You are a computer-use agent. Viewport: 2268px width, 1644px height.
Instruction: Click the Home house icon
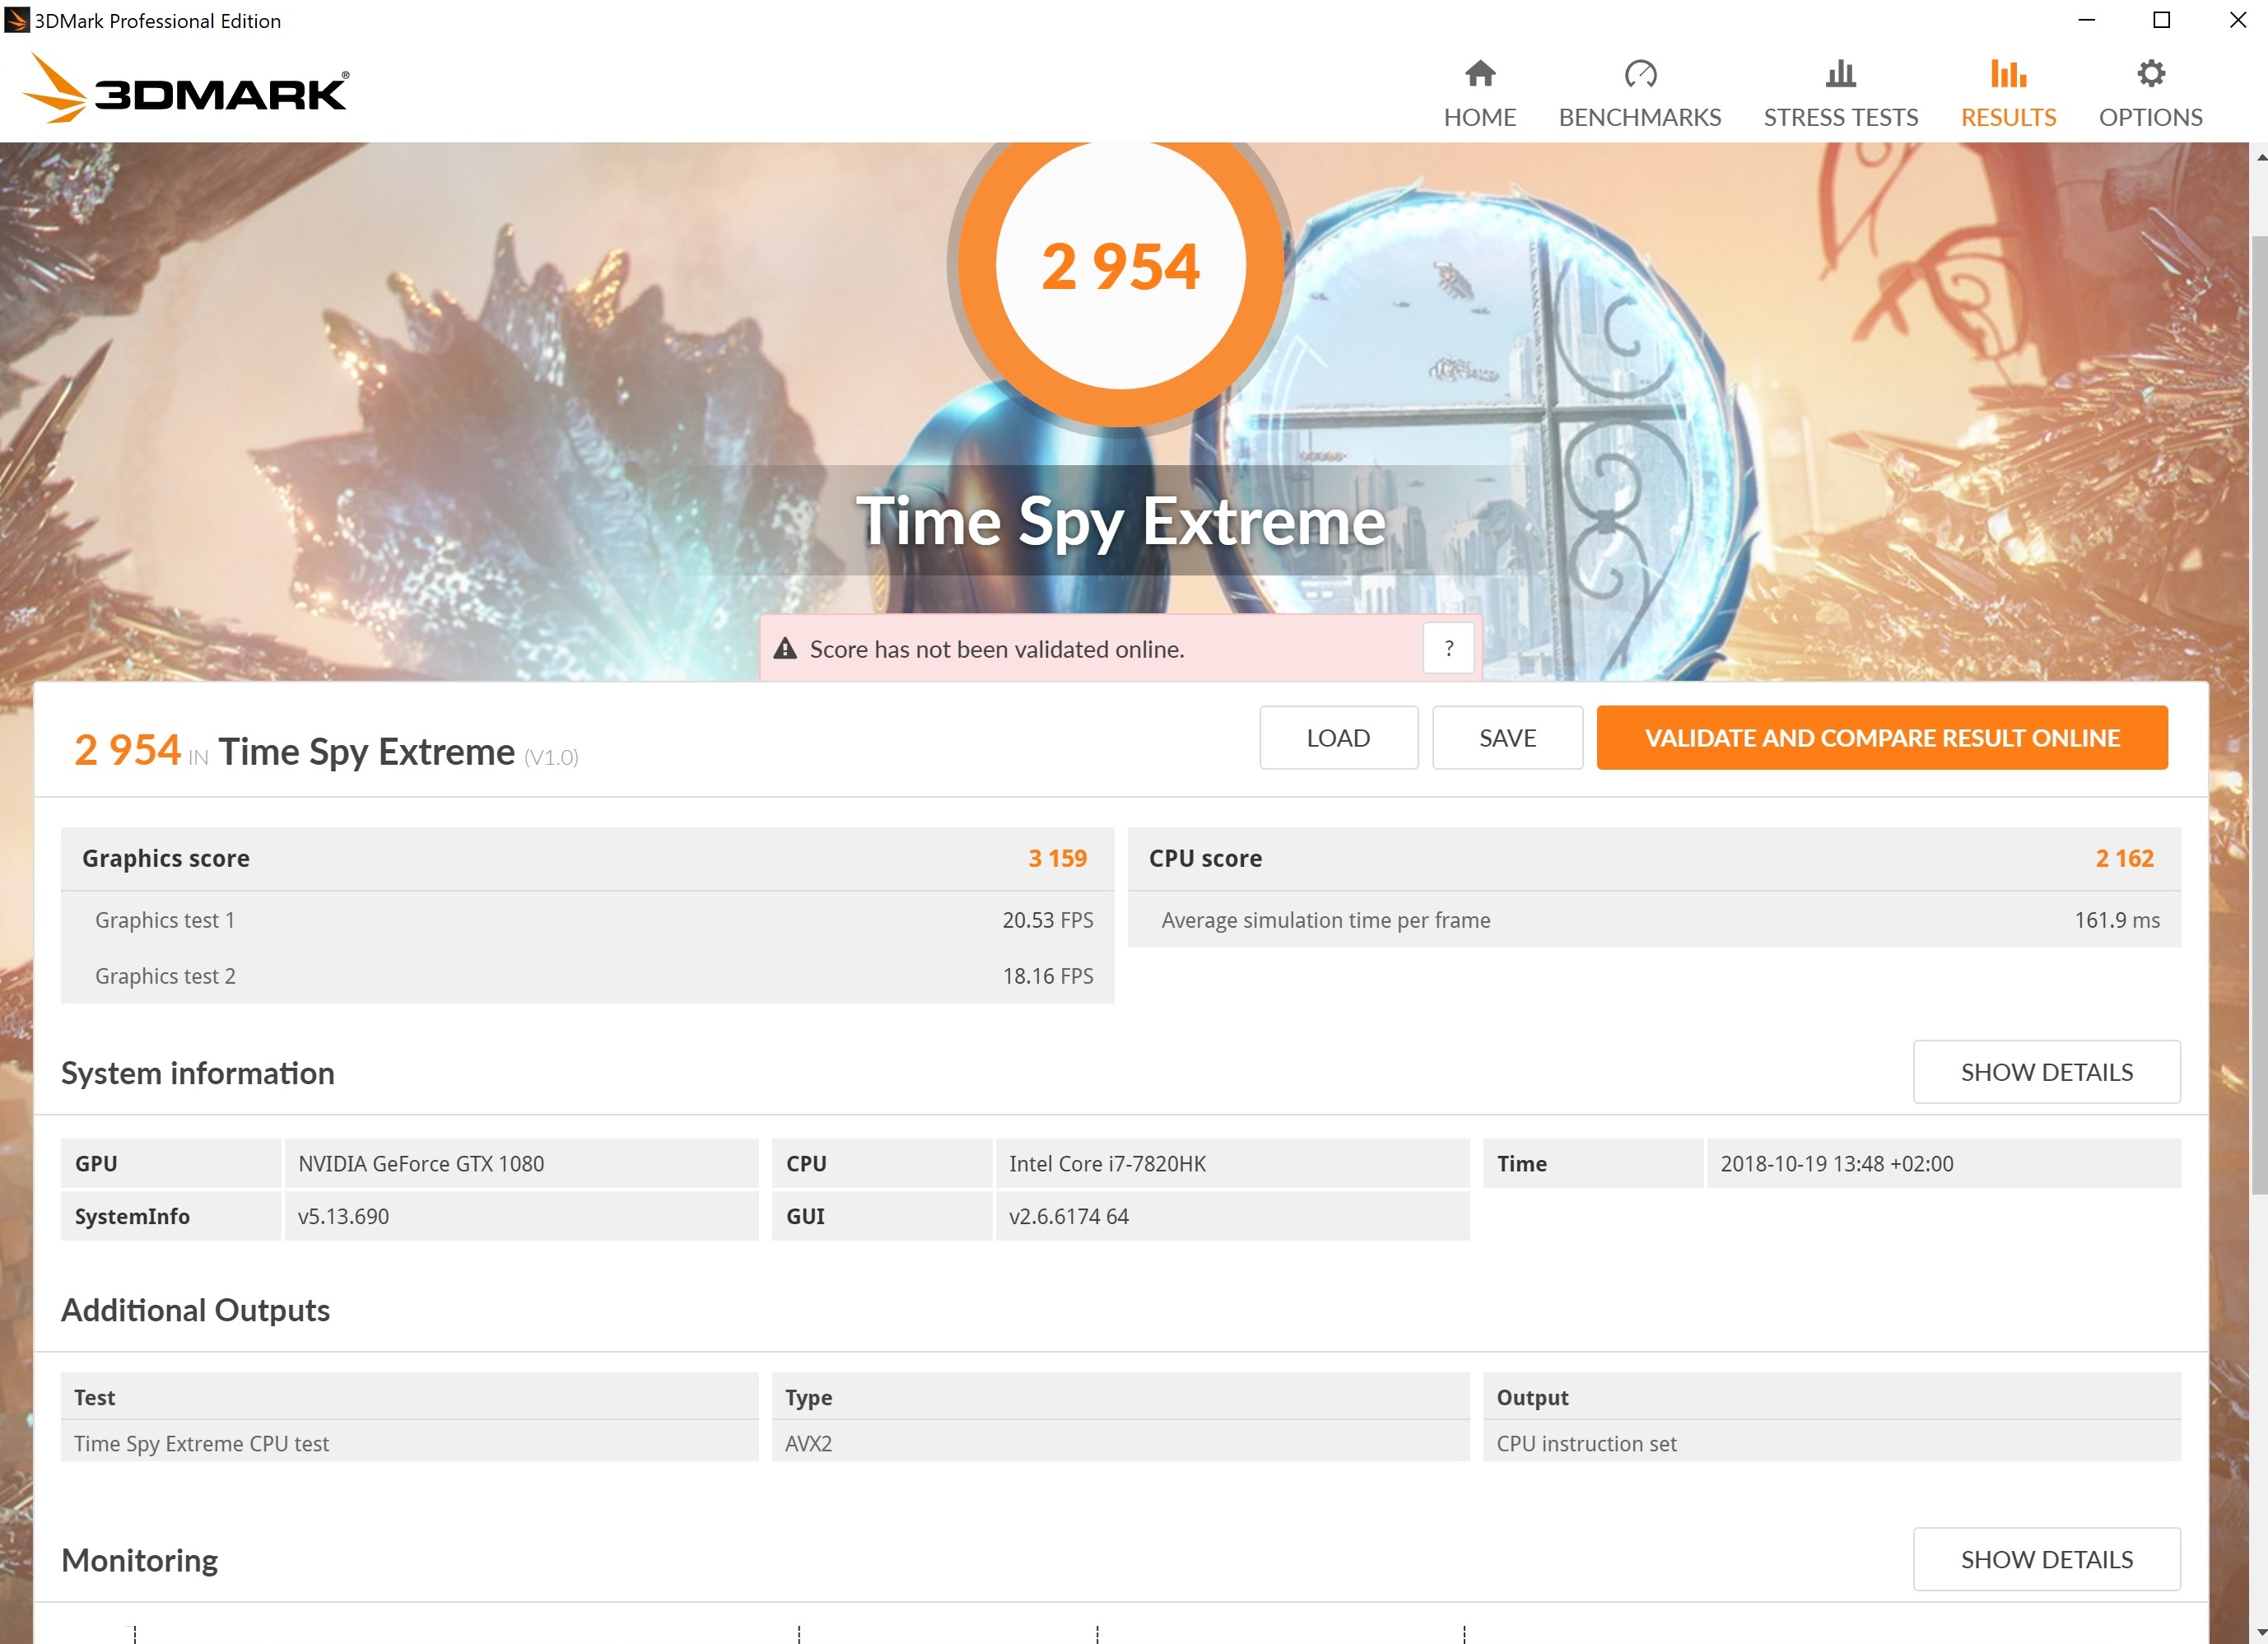(1479, 74)
